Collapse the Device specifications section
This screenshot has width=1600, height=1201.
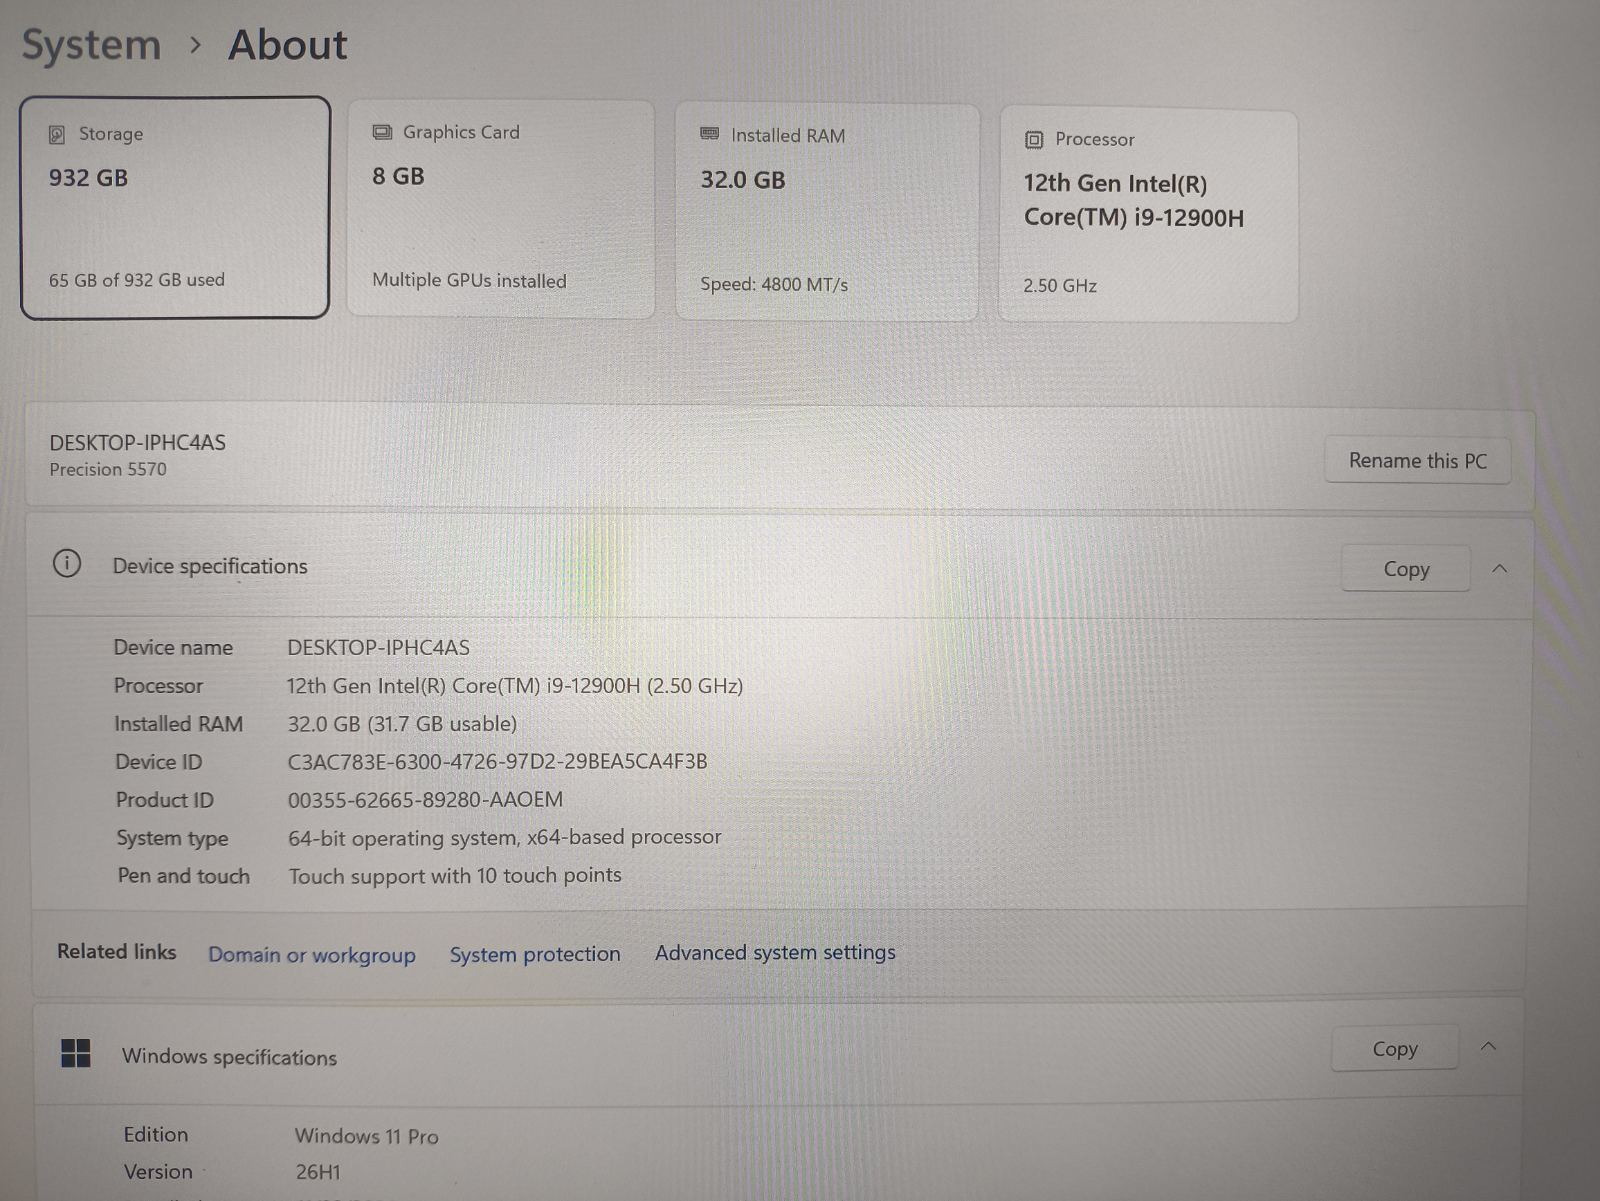point(1500,569)
